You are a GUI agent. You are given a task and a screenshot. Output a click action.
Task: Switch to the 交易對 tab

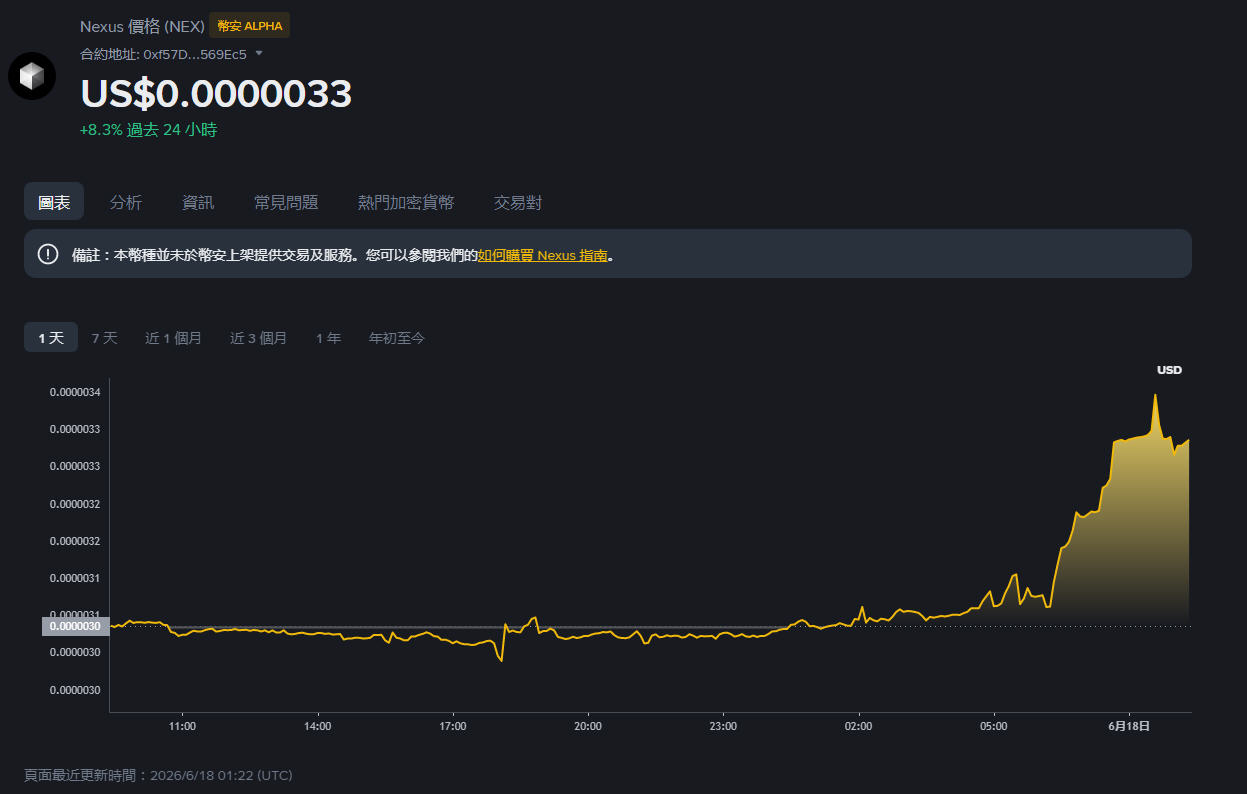tap(518, 202)
